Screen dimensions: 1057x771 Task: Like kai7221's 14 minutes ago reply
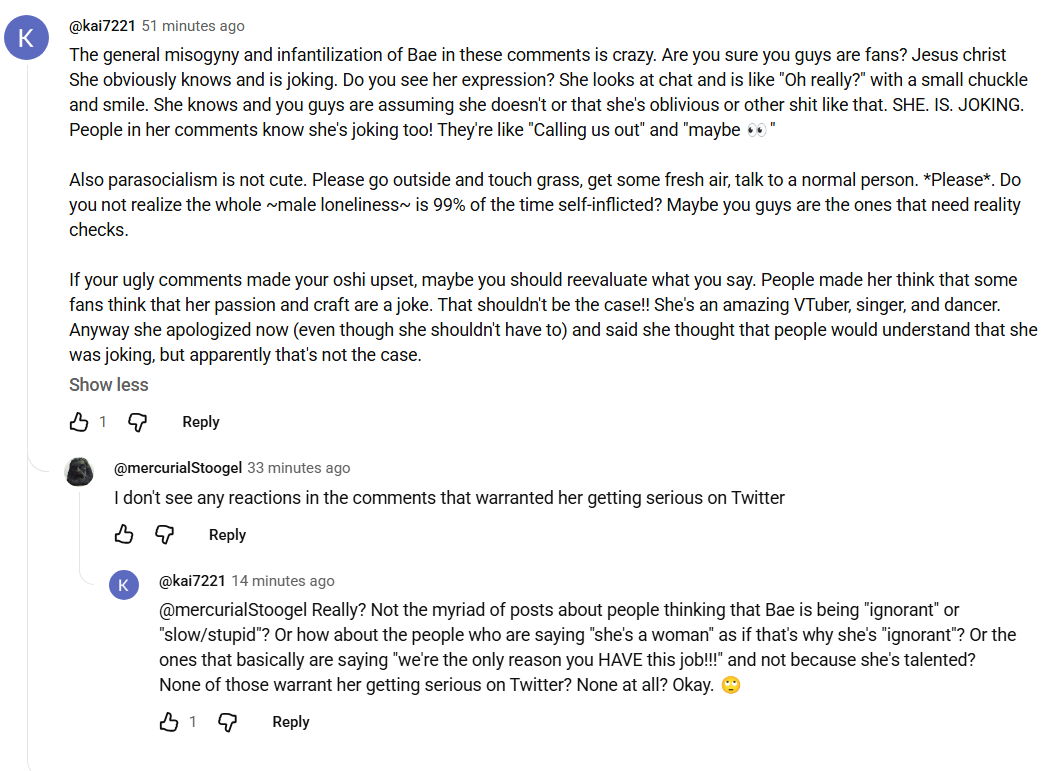point(169,722)
